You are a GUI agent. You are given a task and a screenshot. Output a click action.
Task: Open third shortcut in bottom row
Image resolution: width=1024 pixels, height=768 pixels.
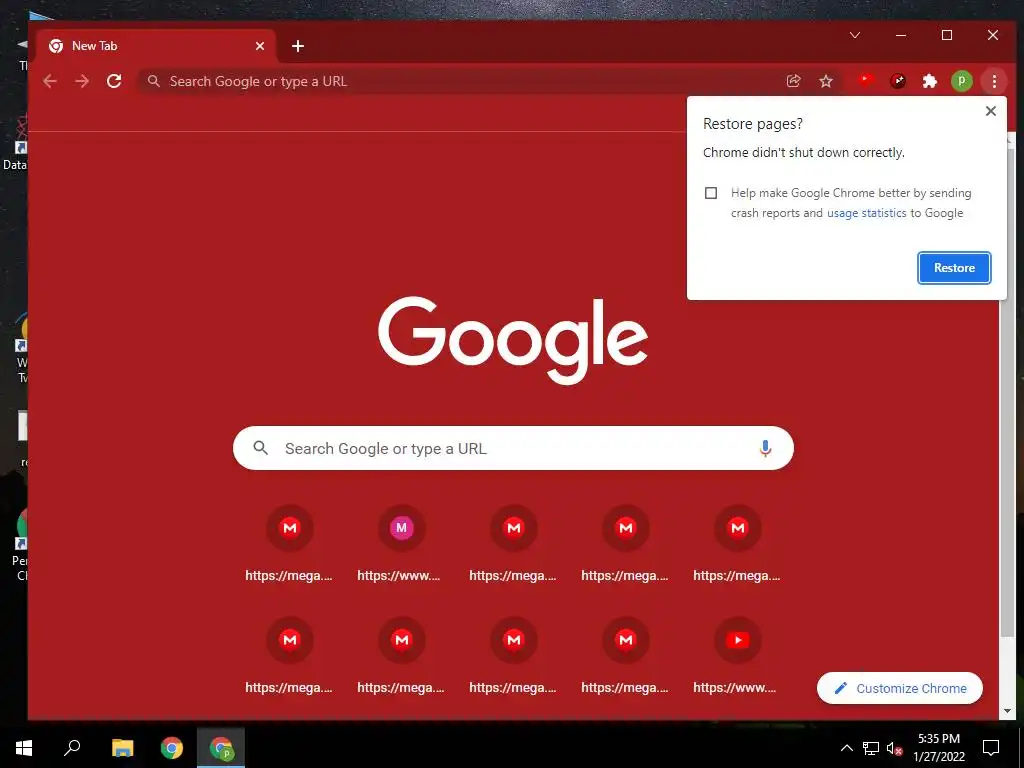coord(513,656)
